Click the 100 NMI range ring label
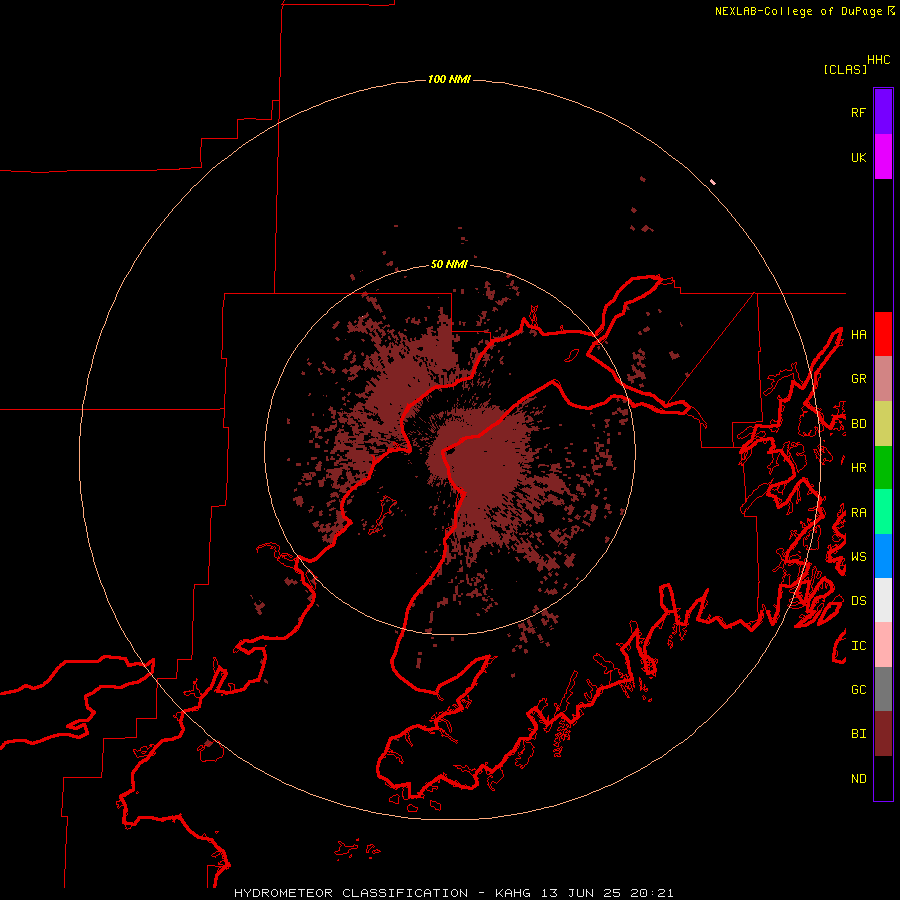 click(x=449, y=79)
